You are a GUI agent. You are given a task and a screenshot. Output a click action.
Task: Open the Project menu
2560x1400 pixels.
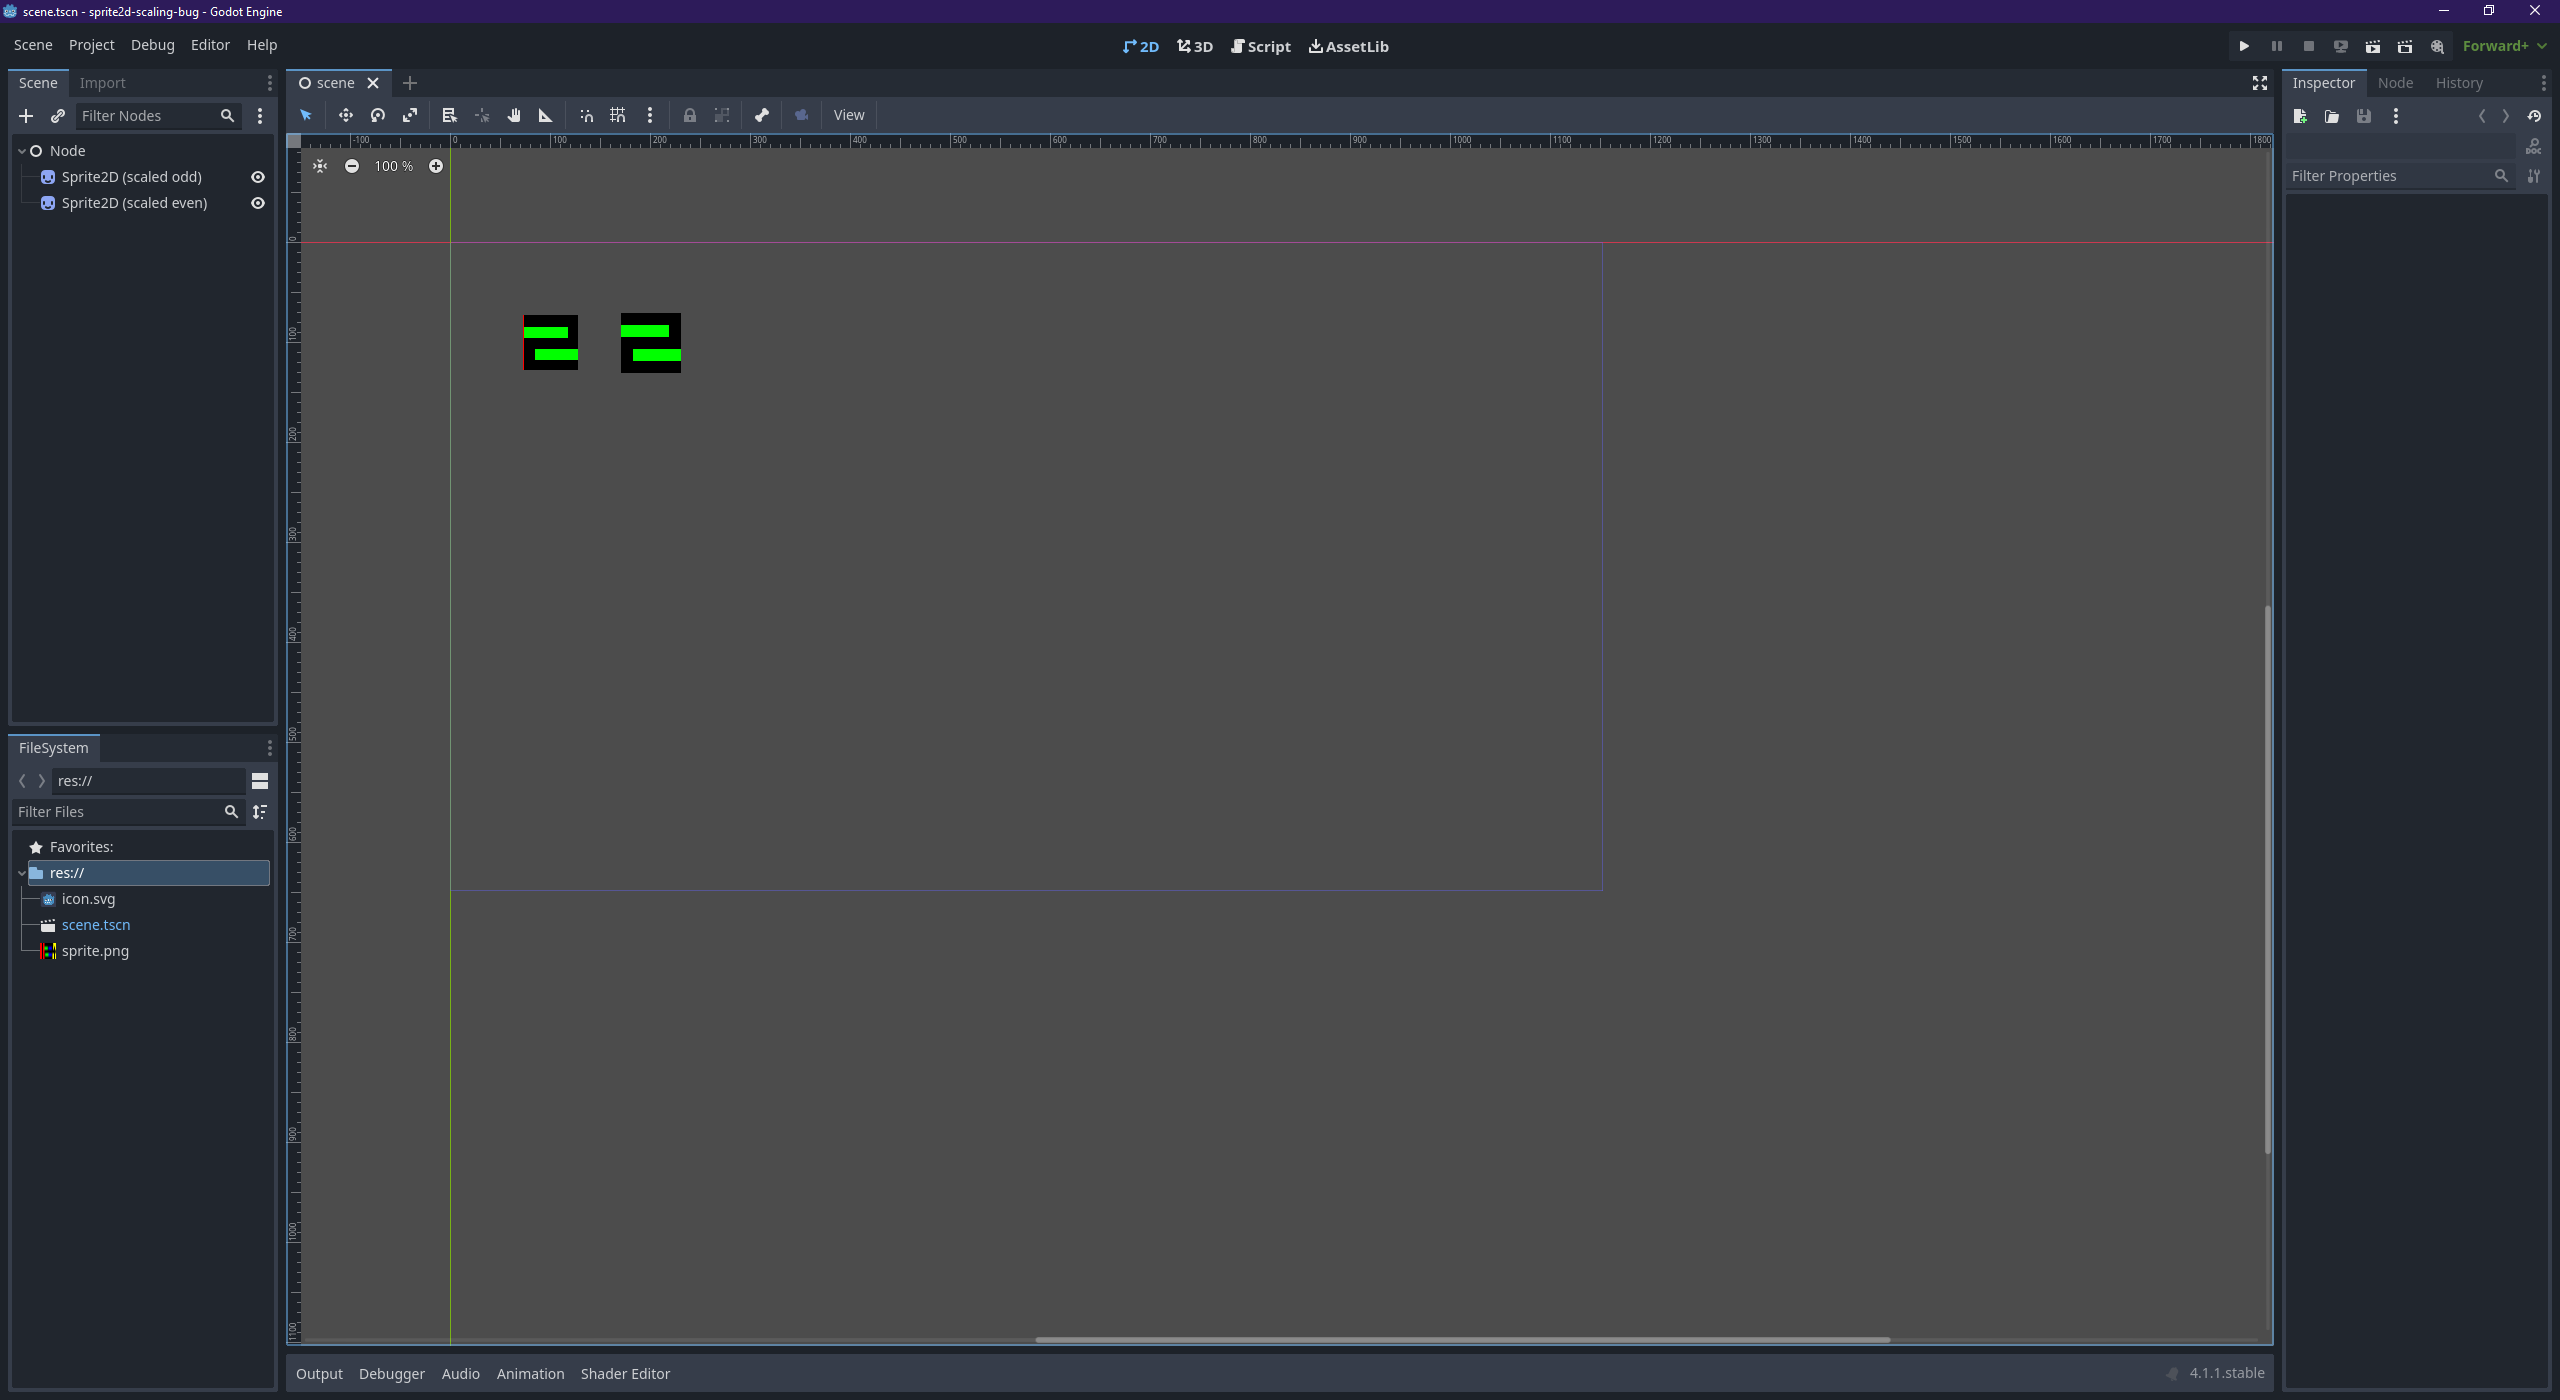91,44
